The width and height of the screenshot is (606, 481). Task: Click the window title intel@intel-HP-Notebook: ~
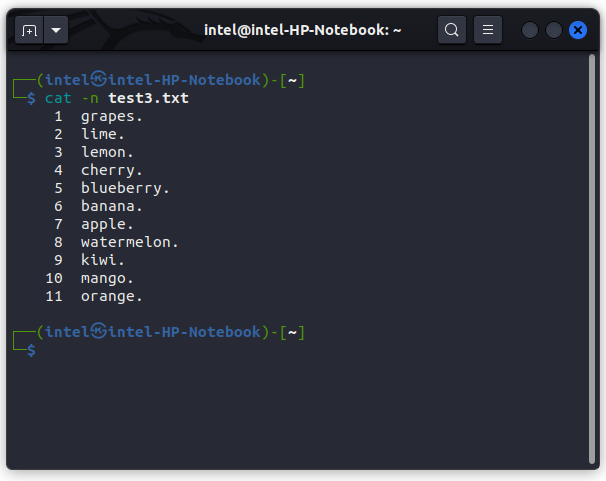pos(303,30)
